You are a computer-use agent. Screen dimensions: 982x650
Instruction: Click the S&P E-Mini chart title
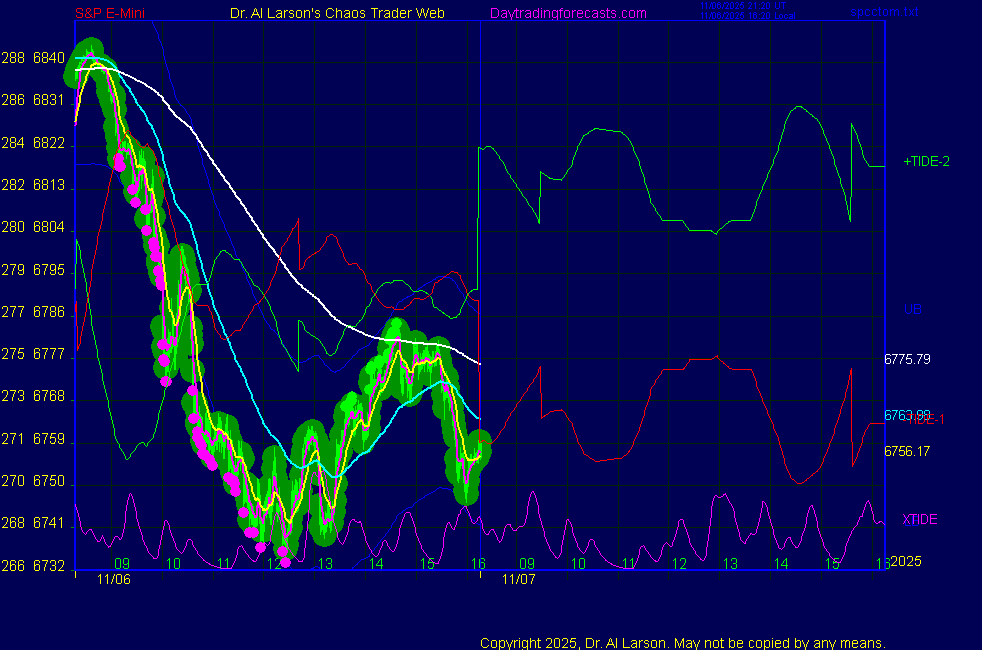tap(110, 13)
